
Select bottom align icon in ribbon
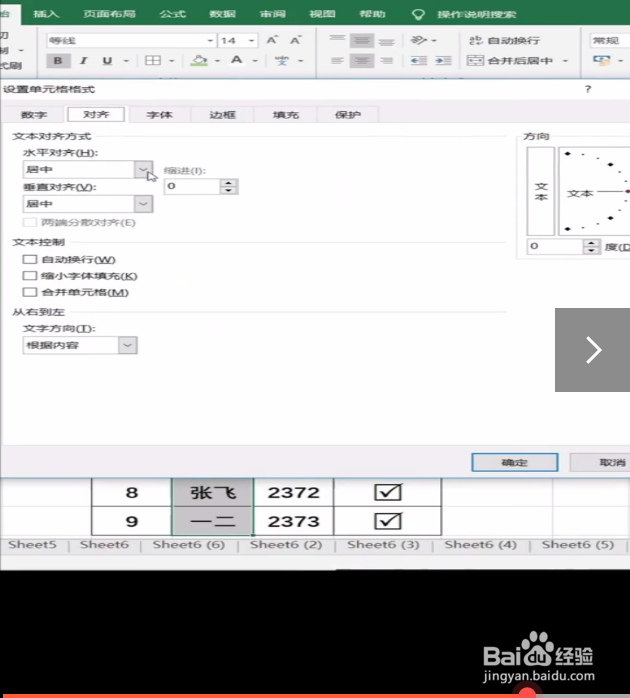[x=386, y=41]
